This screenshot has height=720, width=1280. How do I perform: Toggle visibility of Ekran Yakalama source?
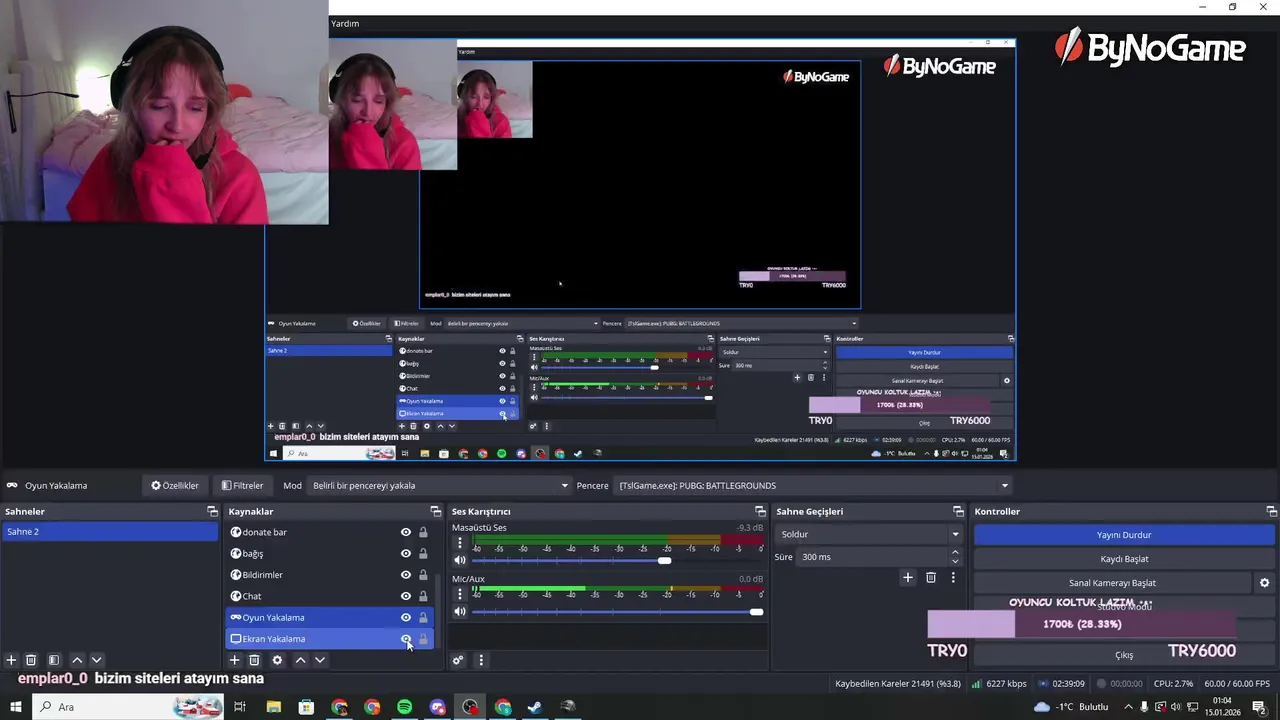pyautogui.click(x=406, y=639)
